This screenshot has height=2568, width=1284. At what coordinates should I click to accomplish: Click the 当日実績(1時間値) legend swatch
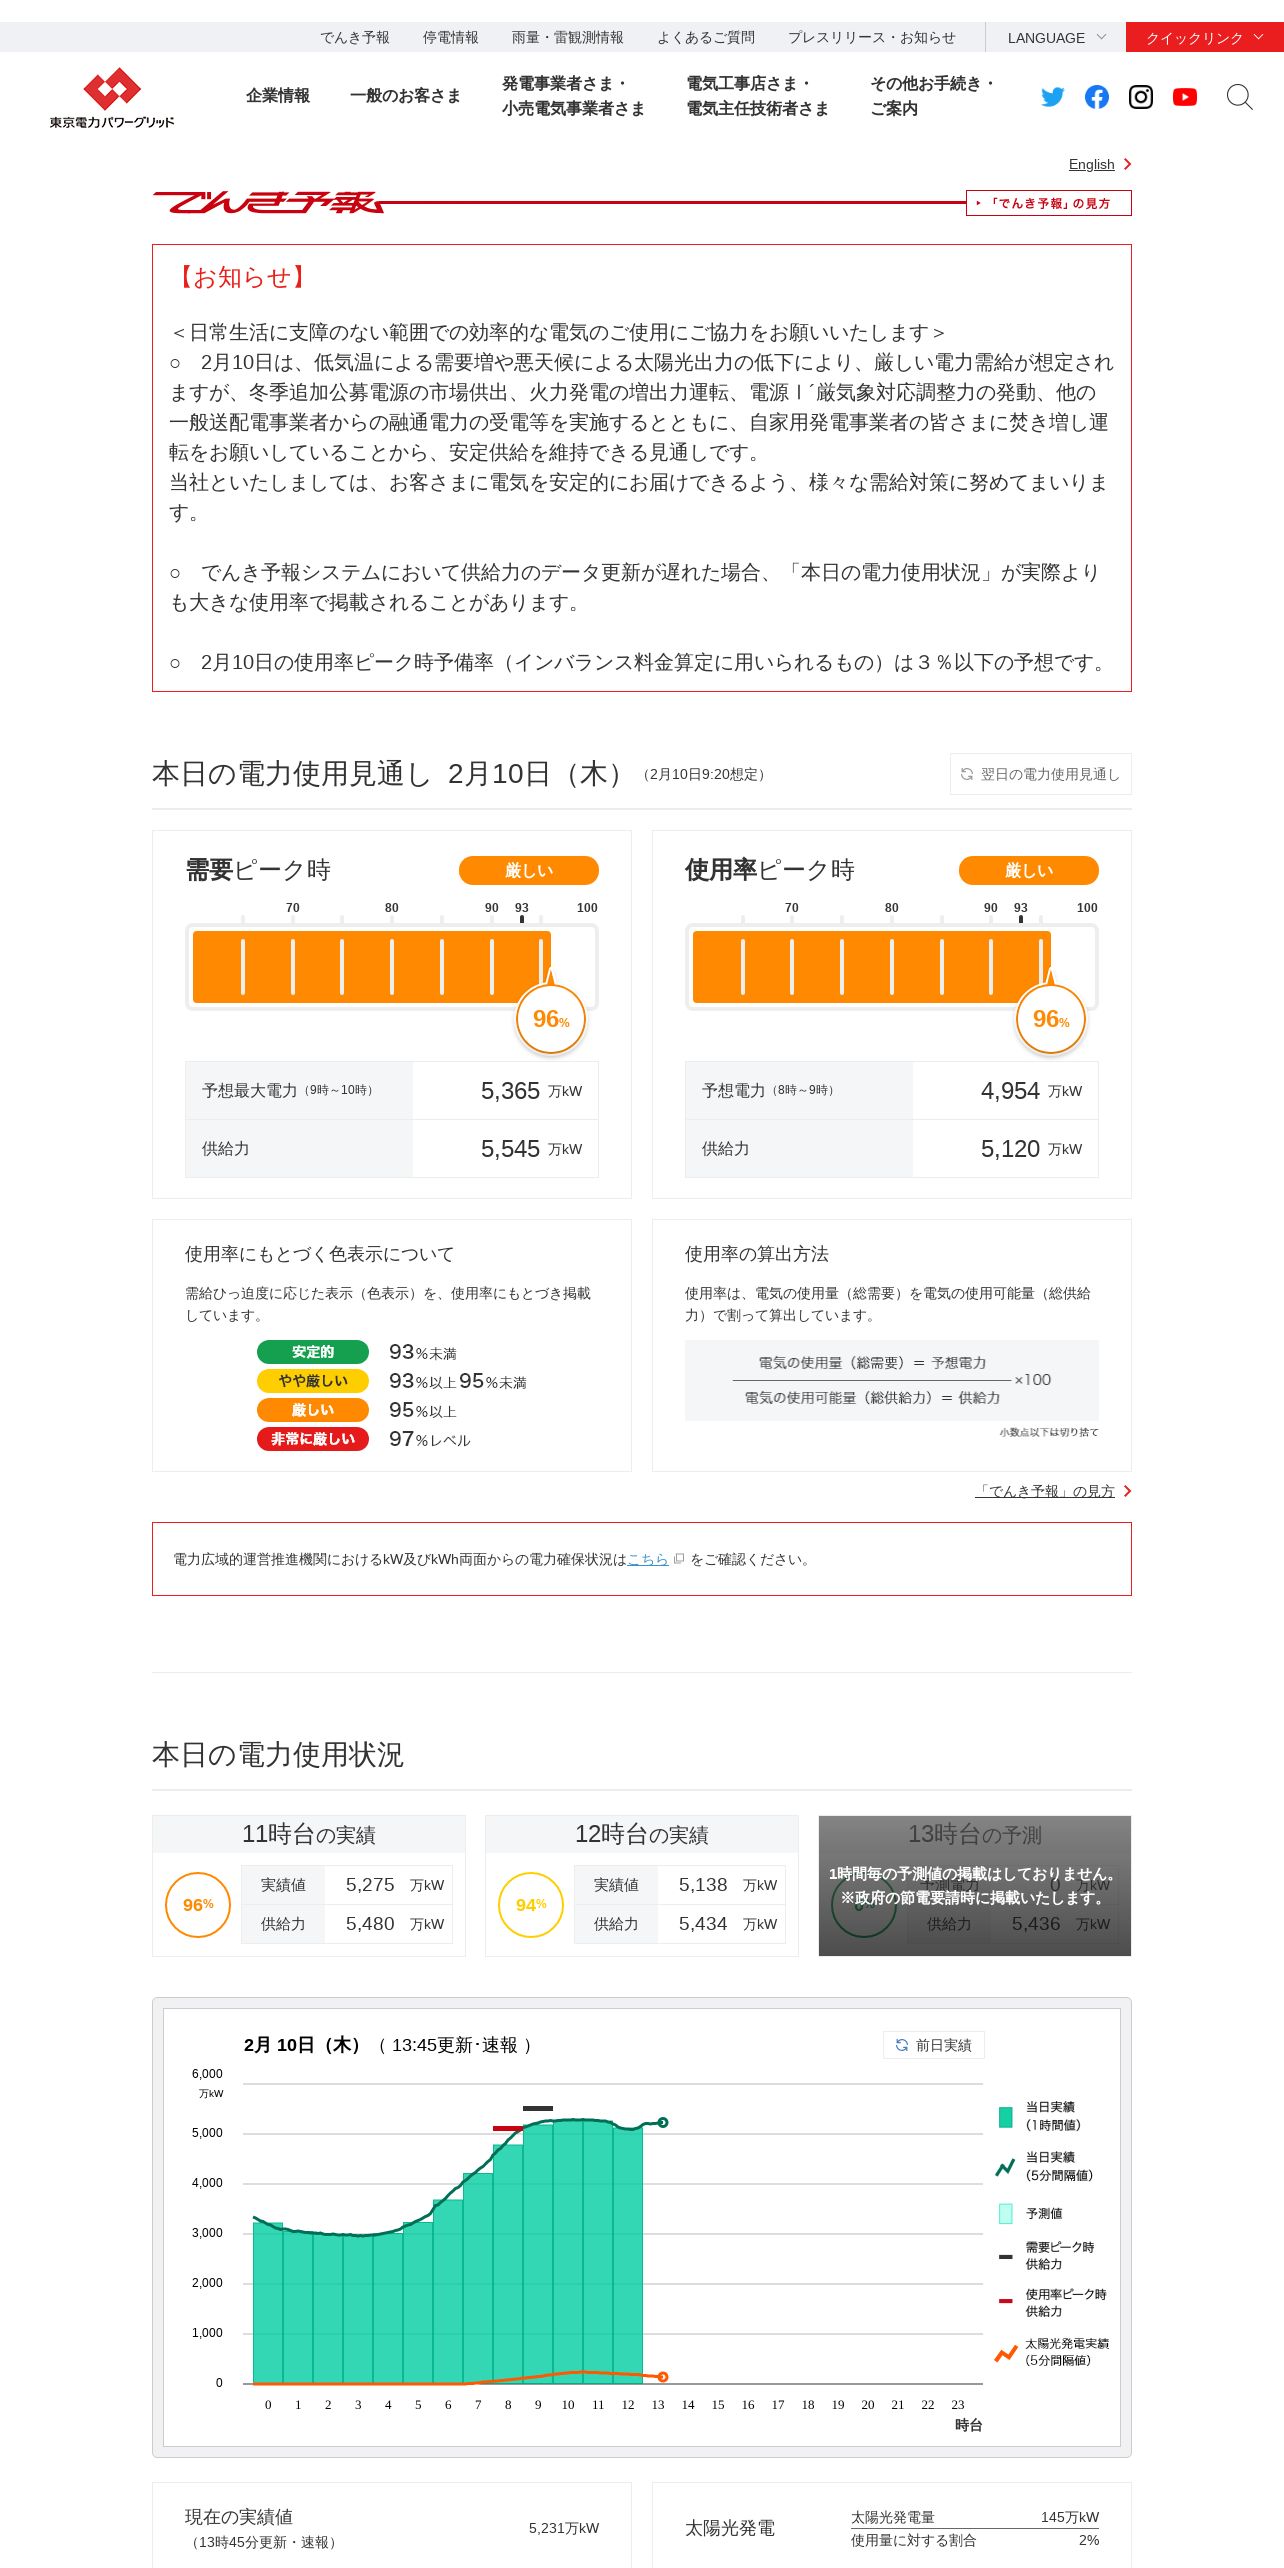pos(1006,2116)
